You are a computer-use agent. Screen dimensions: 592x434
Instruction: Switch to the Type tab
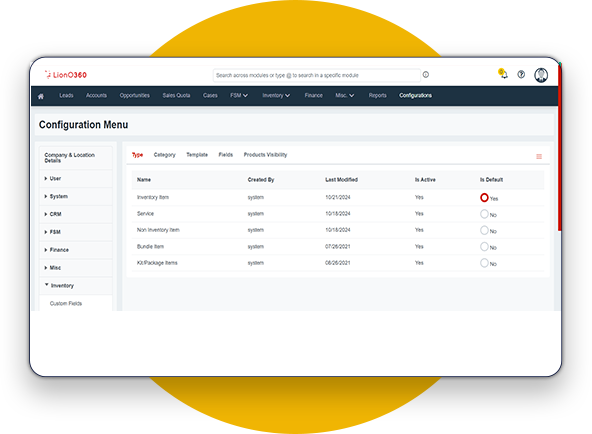point(137,155)
